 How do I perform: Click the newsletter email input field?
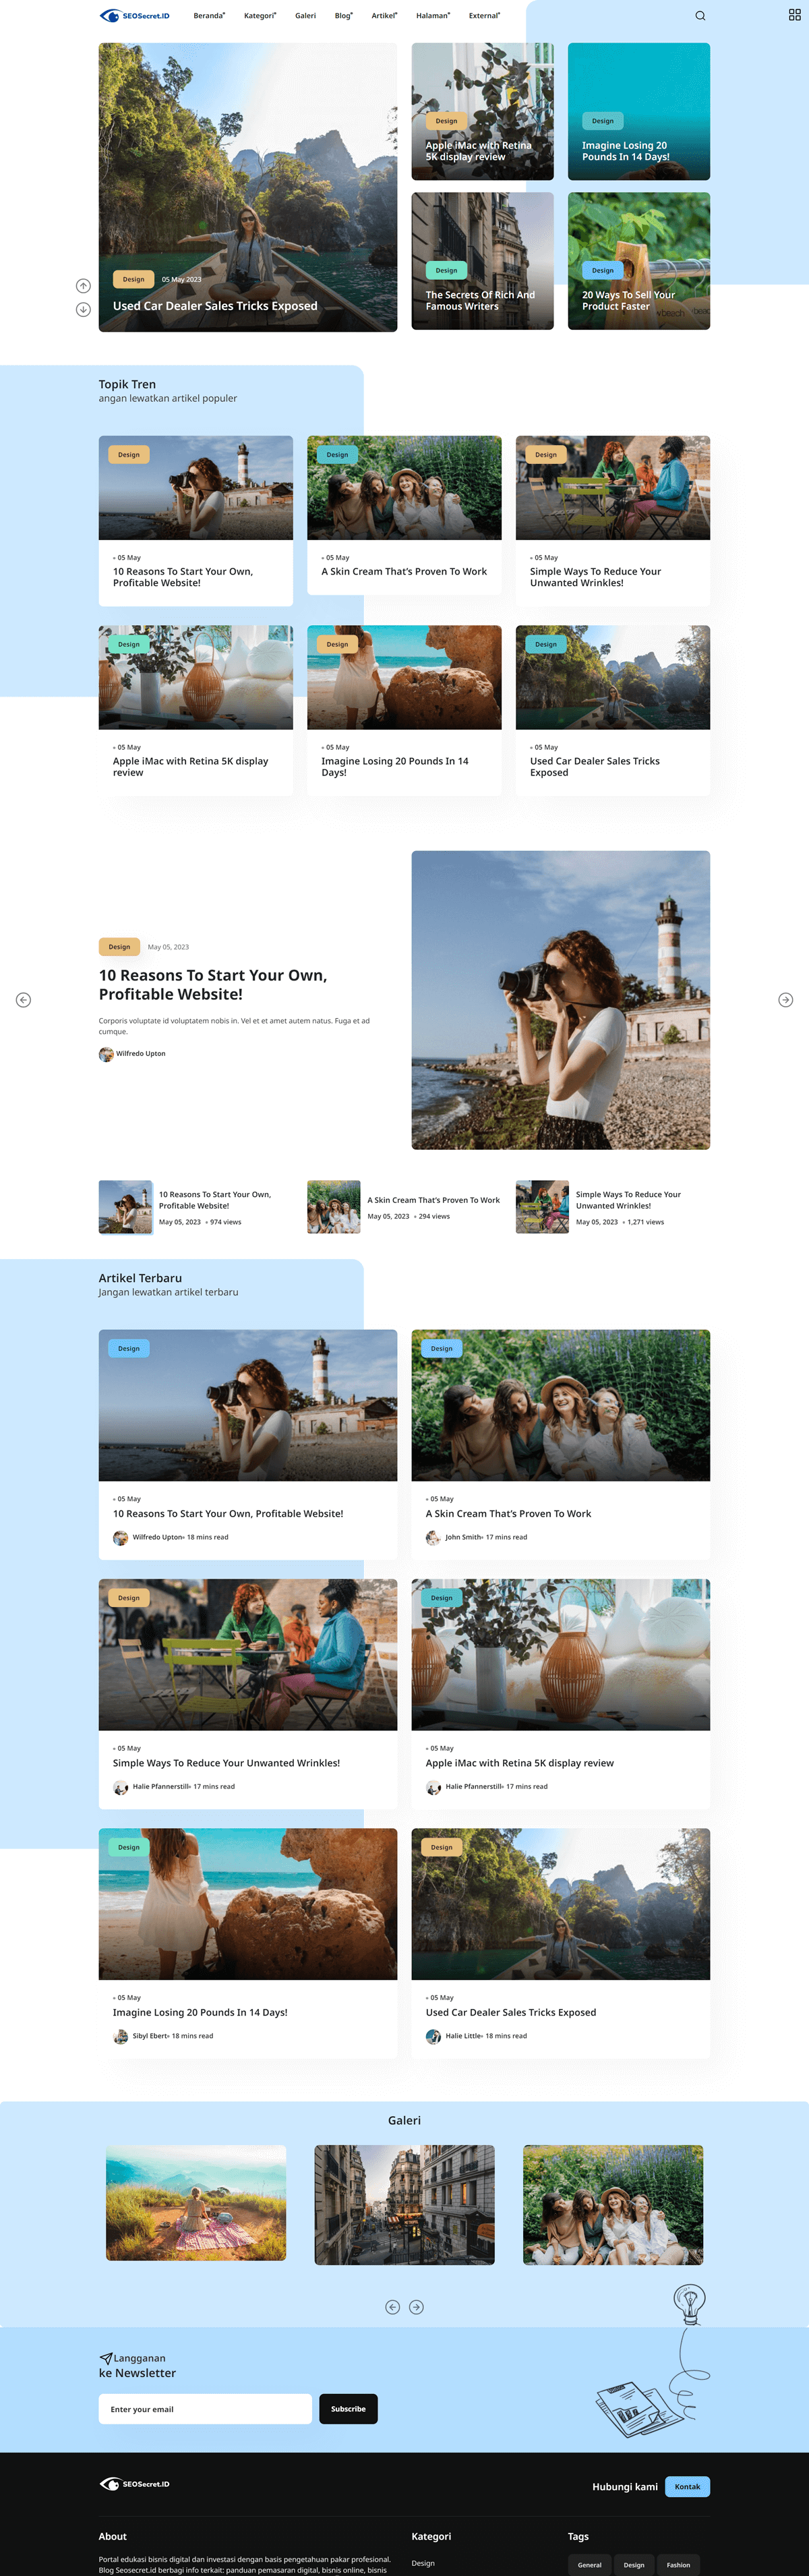[x=205, y=2409]
